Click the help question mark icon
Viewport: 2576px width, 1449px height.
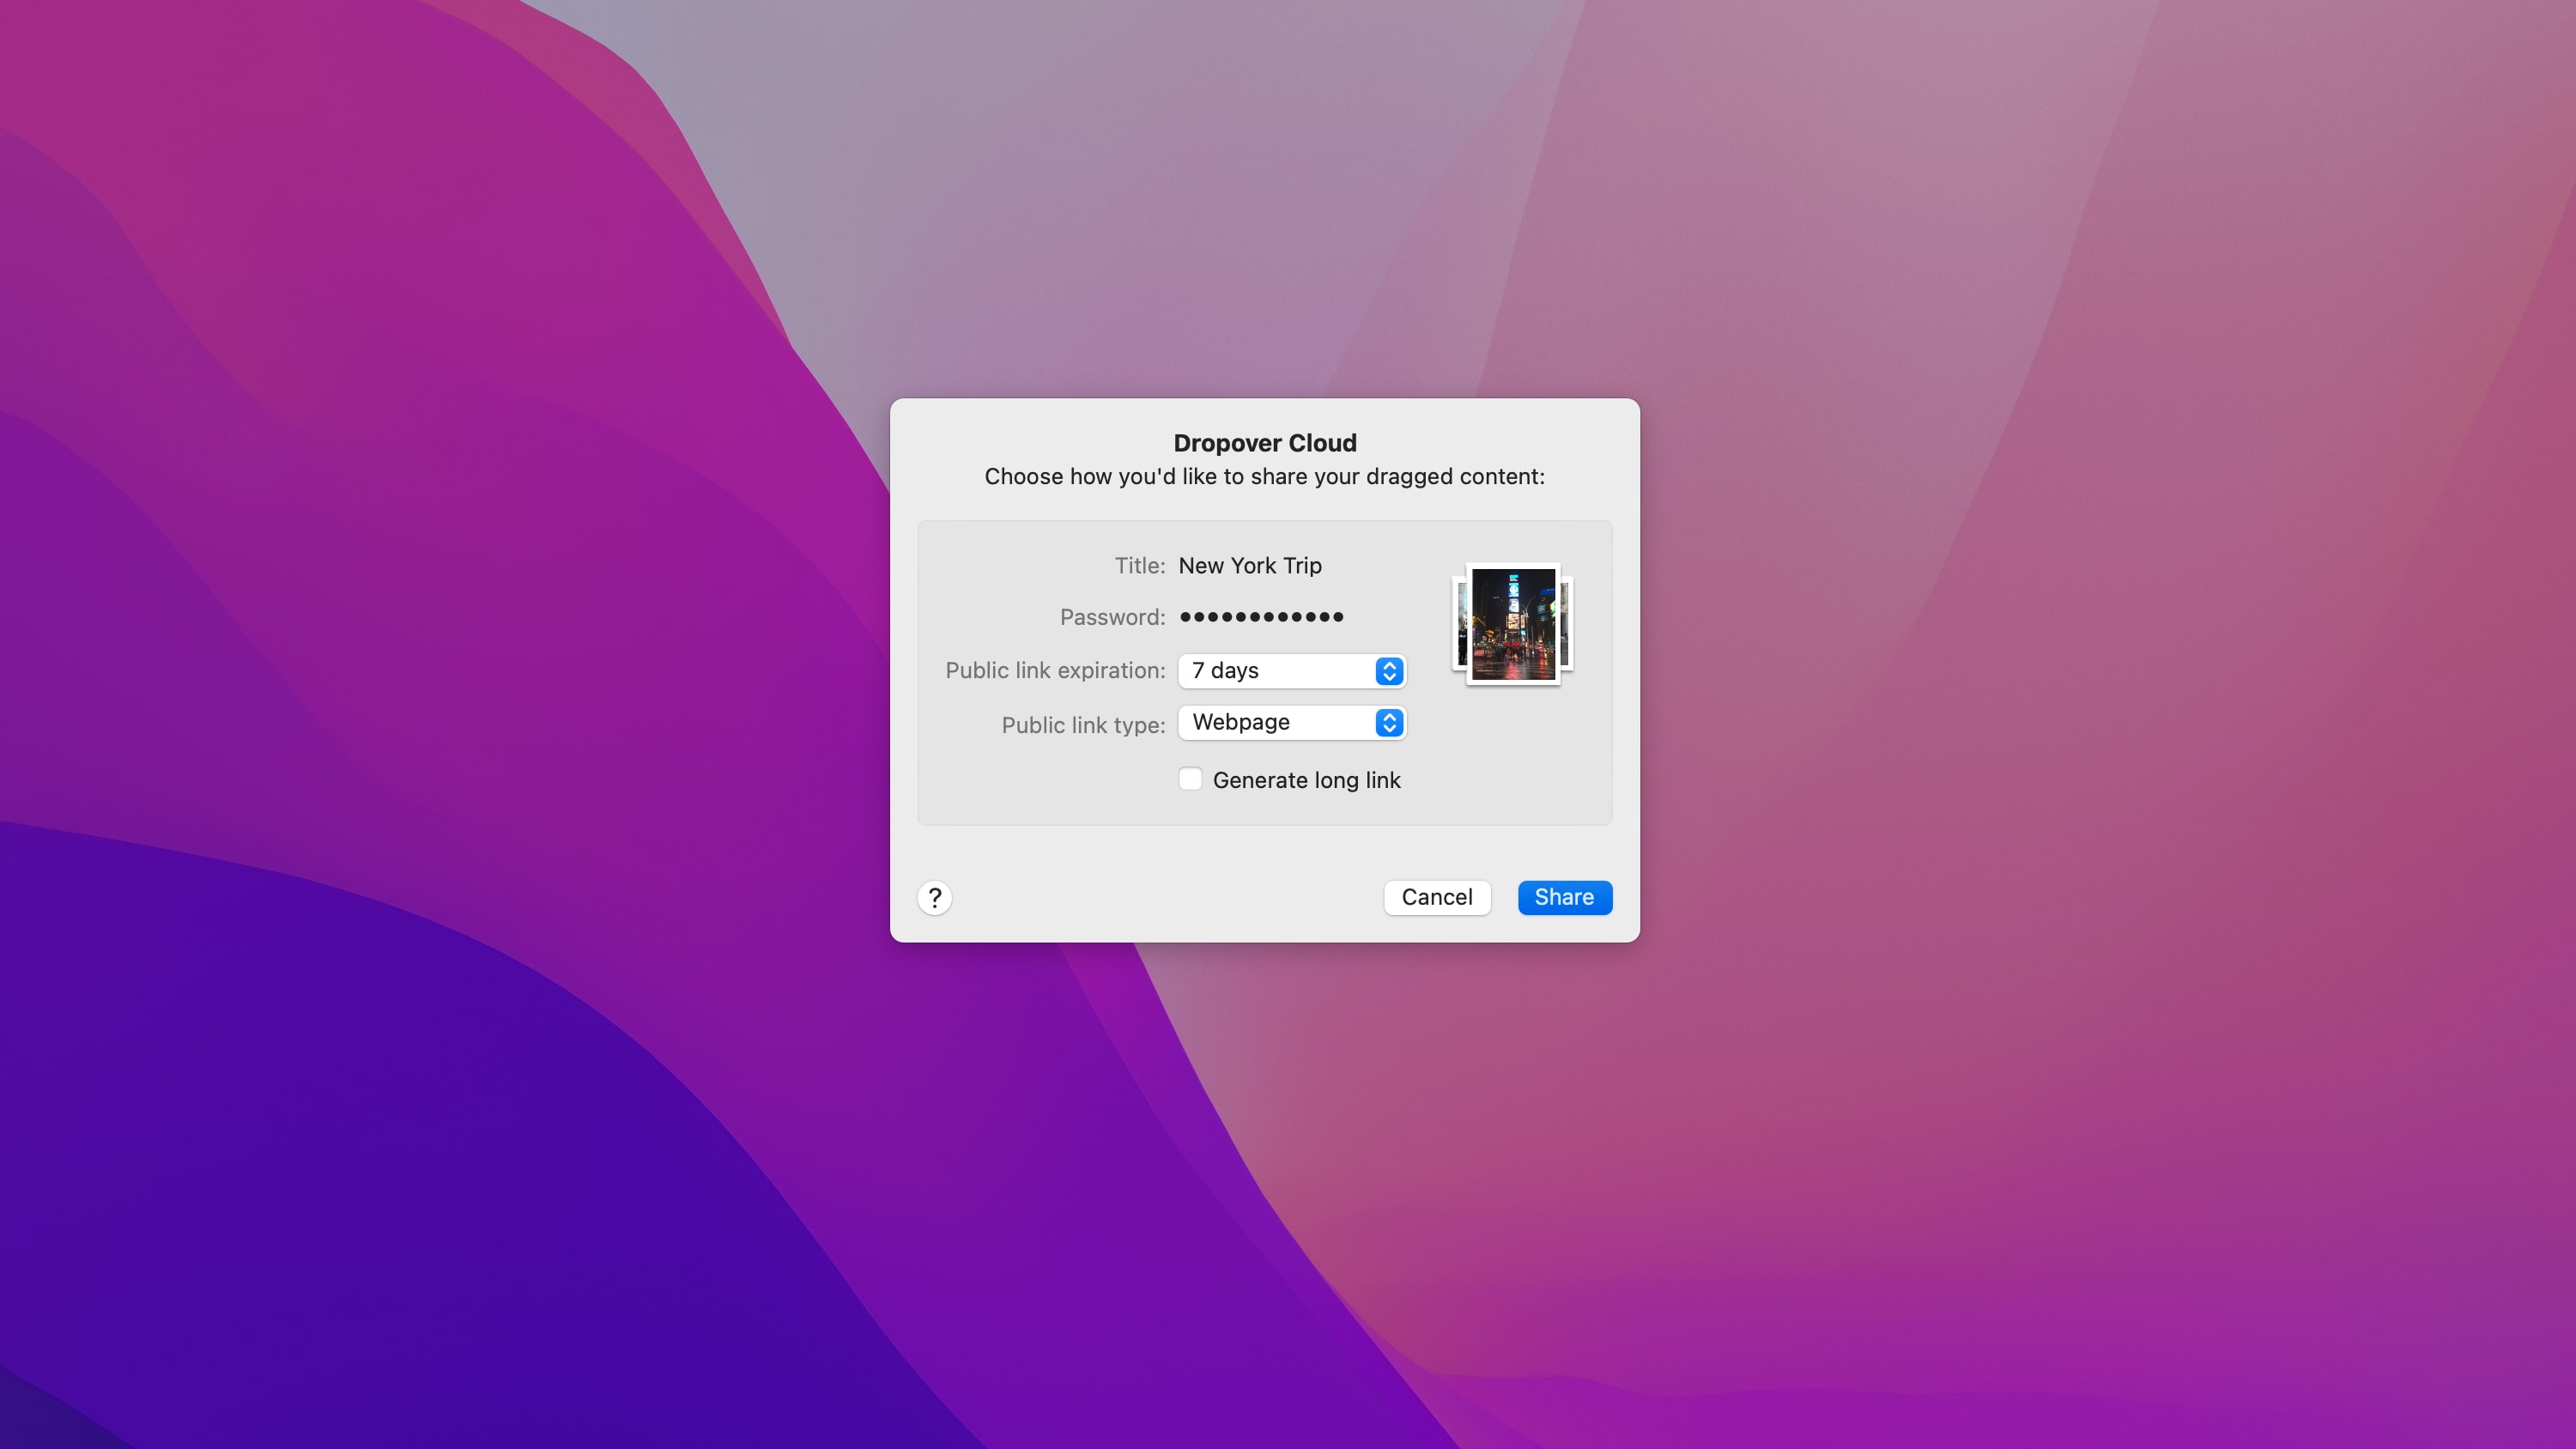934,898
